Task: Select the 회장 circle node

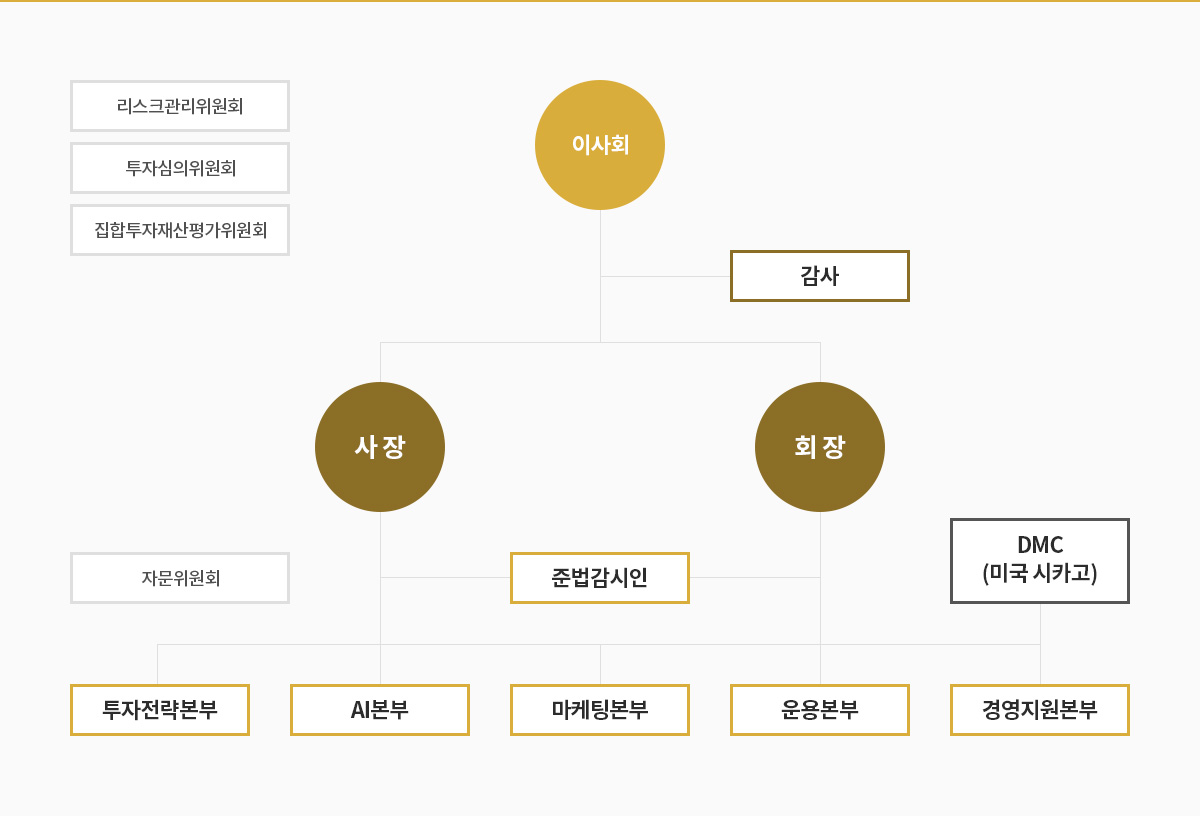Action: [820, 447]
